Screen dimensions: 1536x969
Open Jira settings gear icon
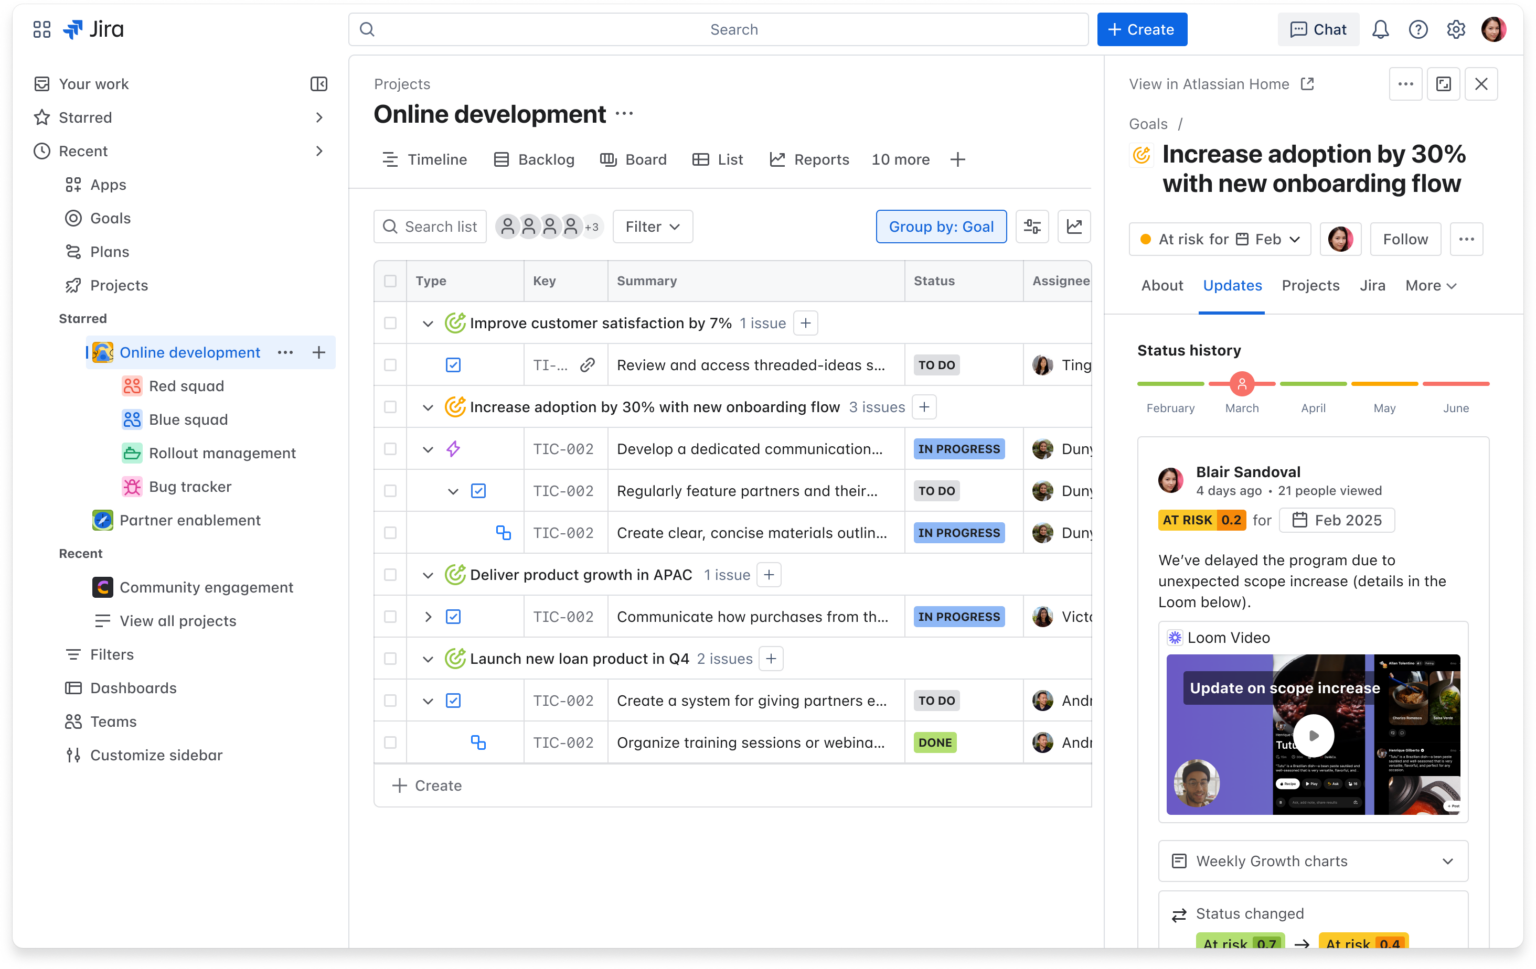tap(1456, 29)
